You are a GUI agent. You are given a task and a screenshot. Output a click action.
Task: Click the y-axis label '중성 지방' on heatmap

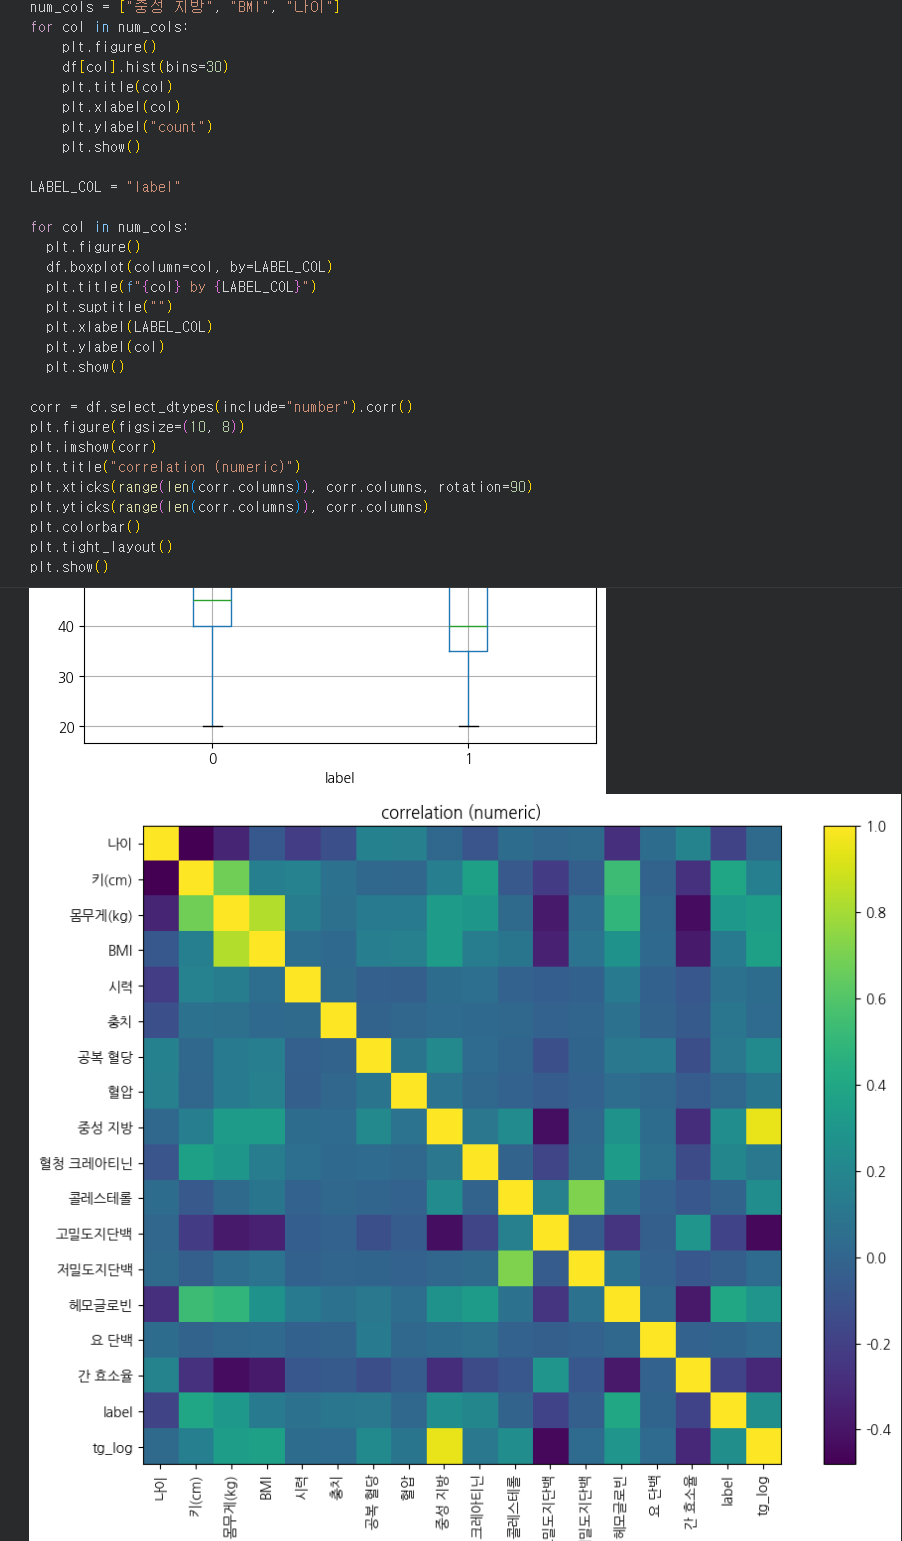[105, 1128]
